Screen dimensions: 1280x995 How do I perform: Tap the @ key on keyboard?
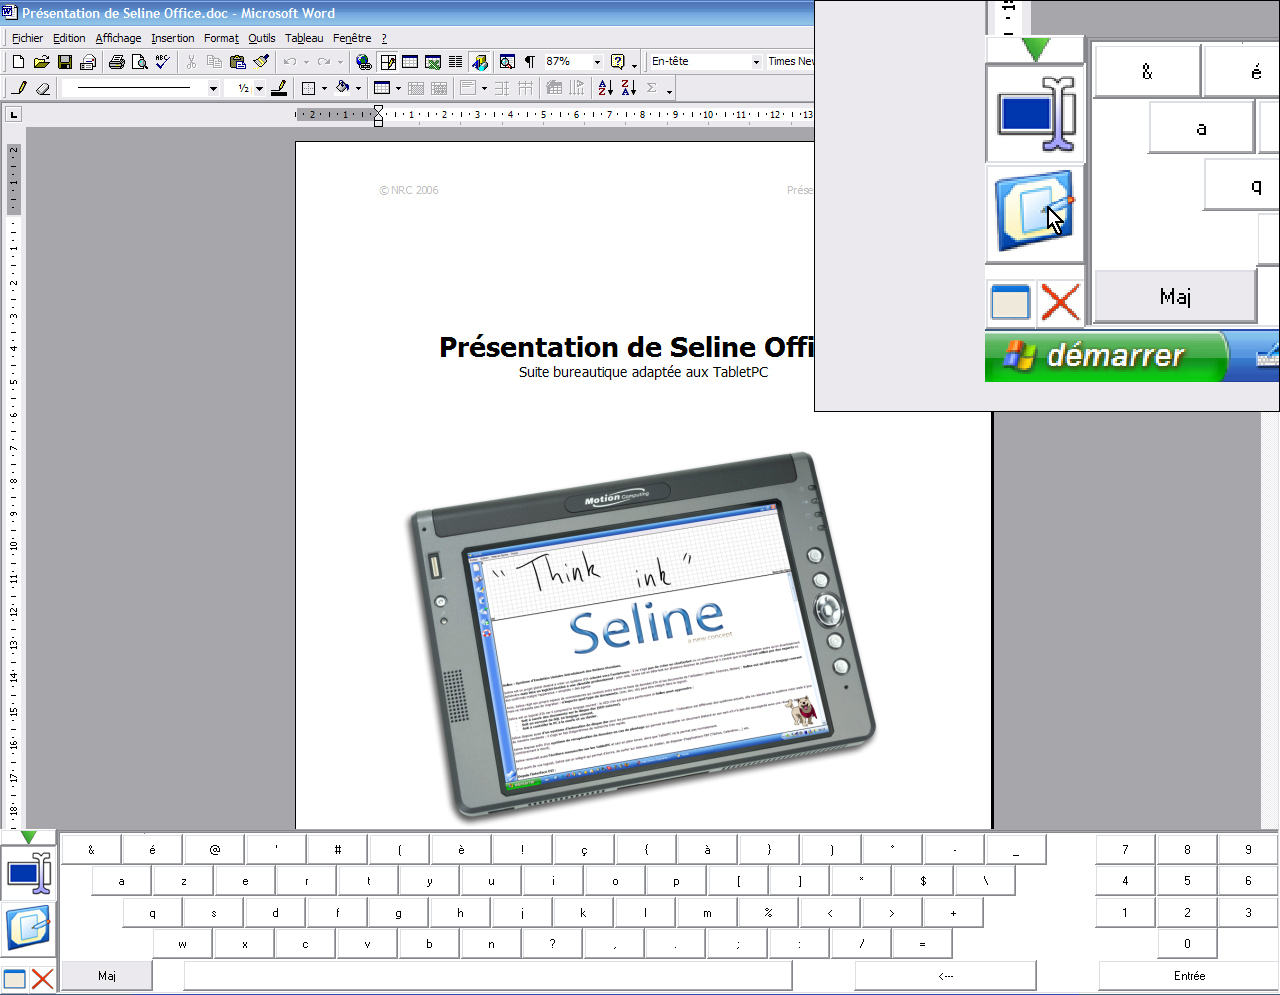(215, 850)
